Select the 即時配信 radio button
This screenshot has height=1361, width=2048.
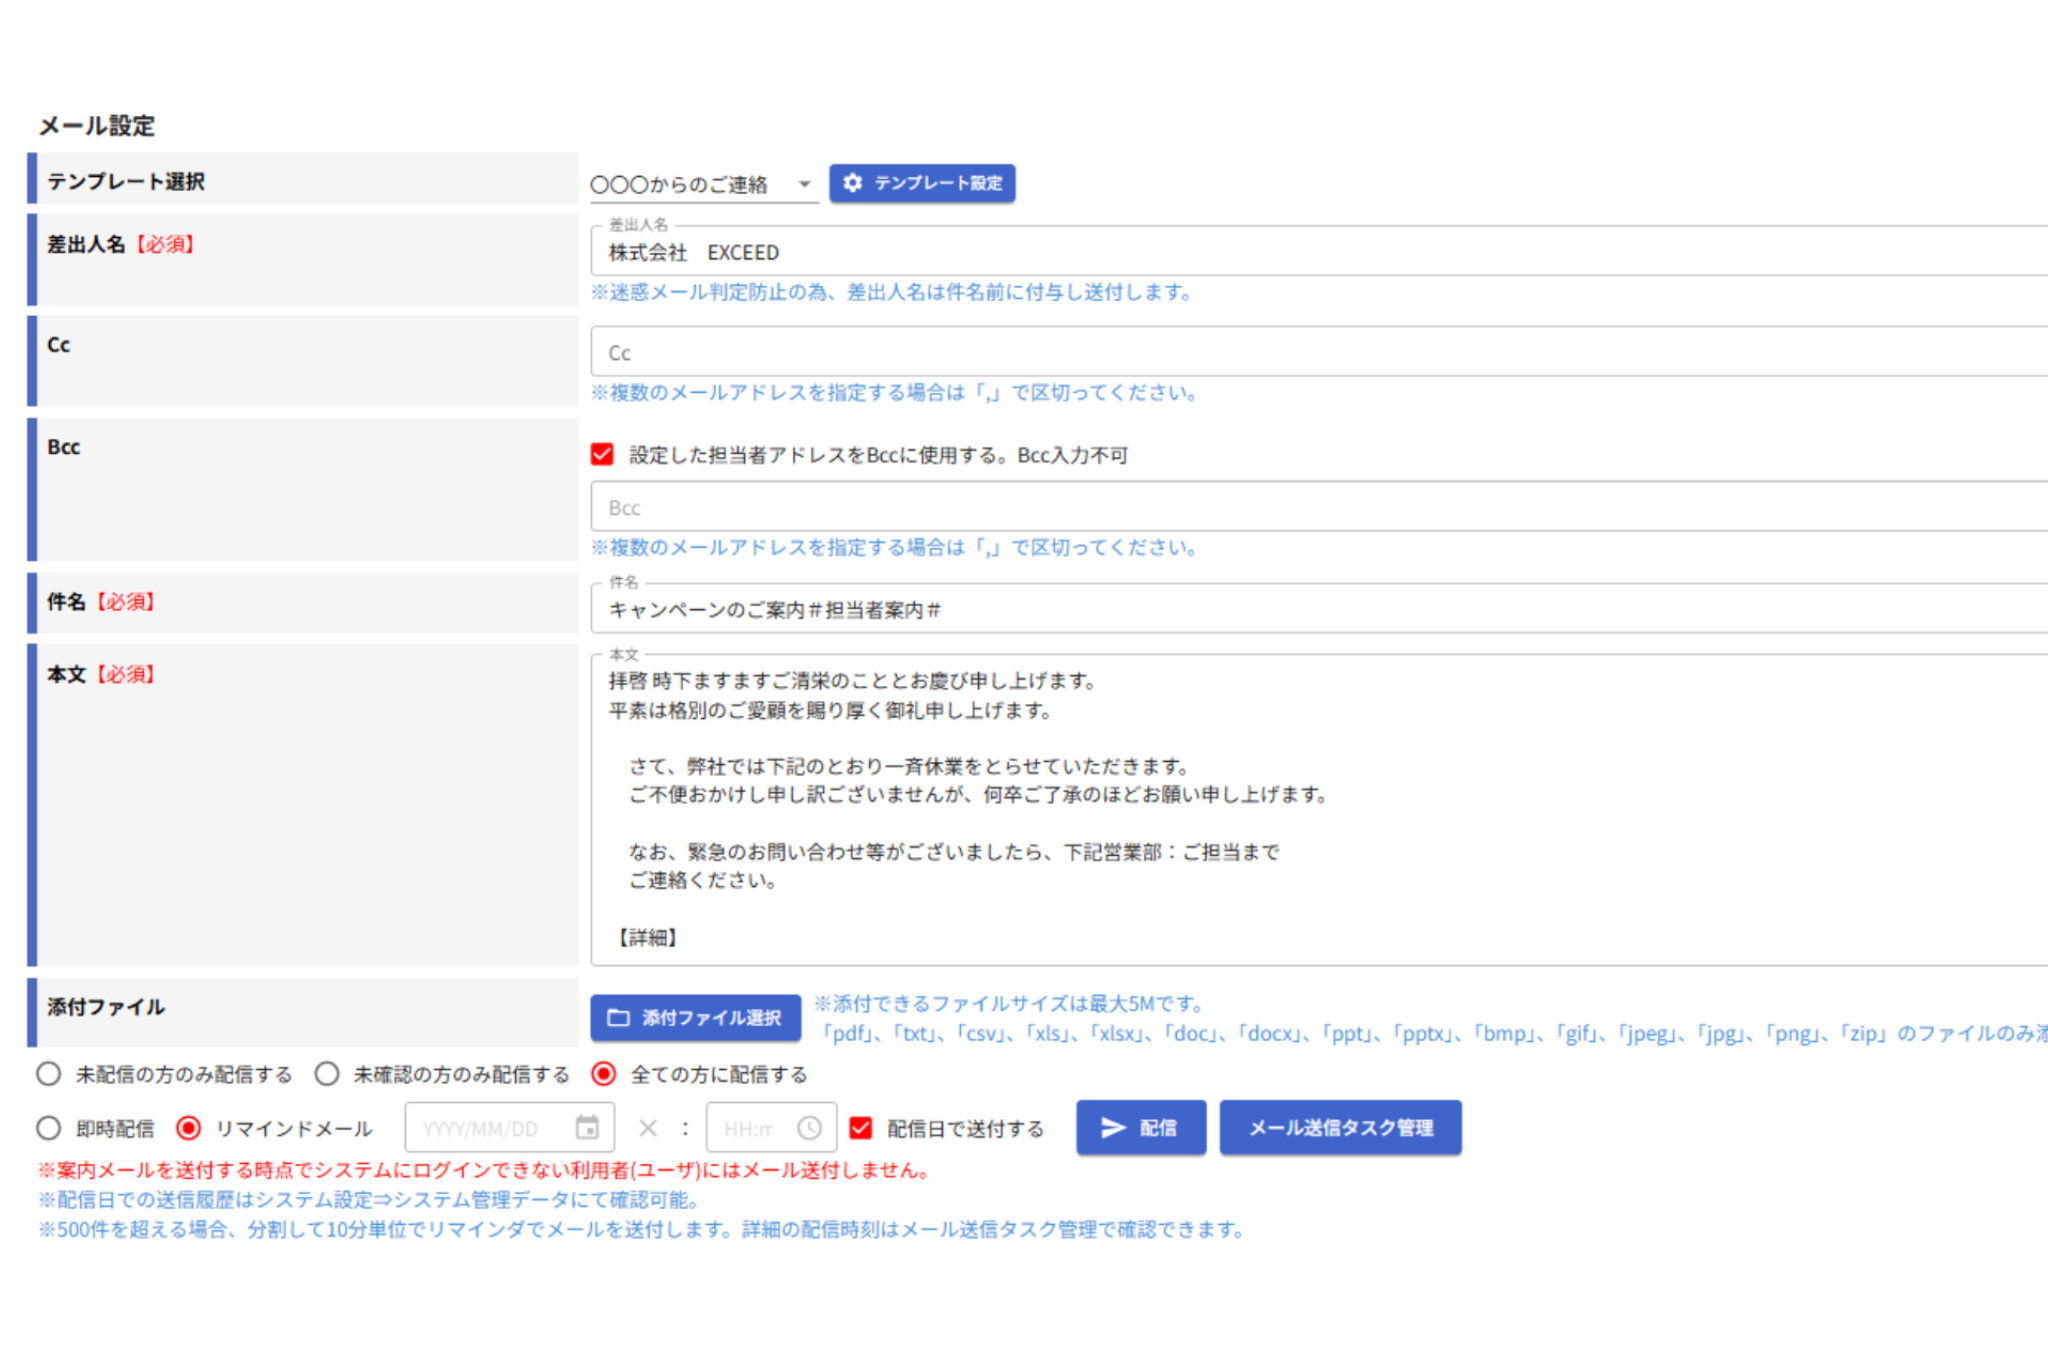coord(48,1128)
